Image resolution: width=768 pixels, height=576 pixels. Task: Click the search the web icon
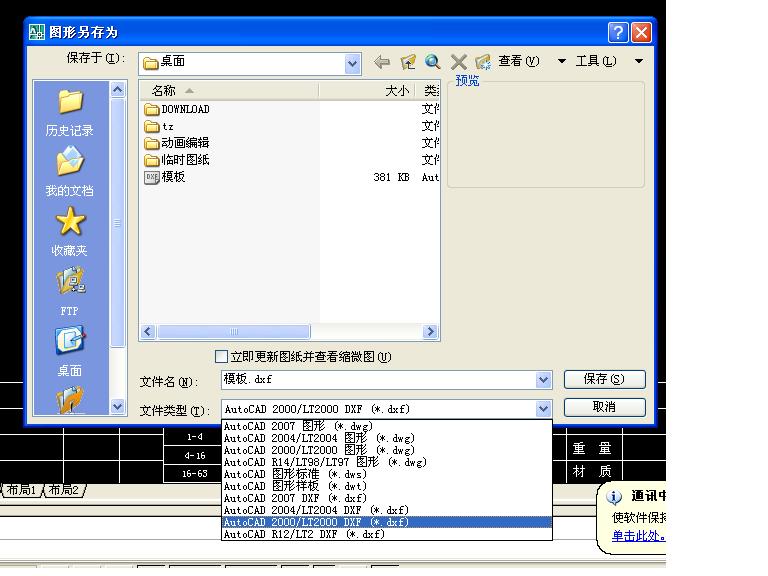coord(432,62)
